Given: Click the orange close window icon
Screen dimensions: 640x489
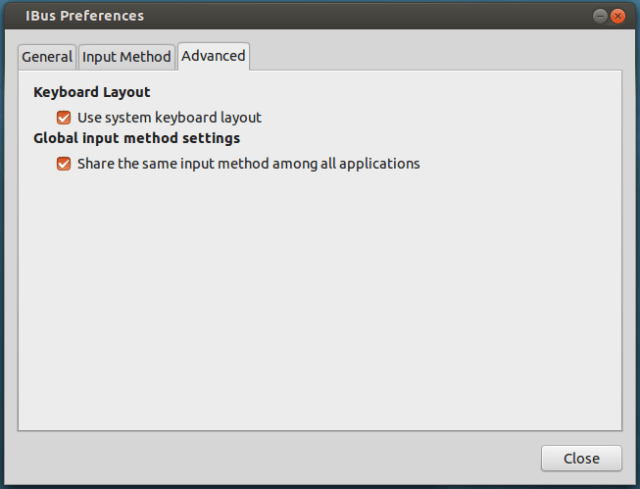Looking at the screenshot, I should 620,16.
